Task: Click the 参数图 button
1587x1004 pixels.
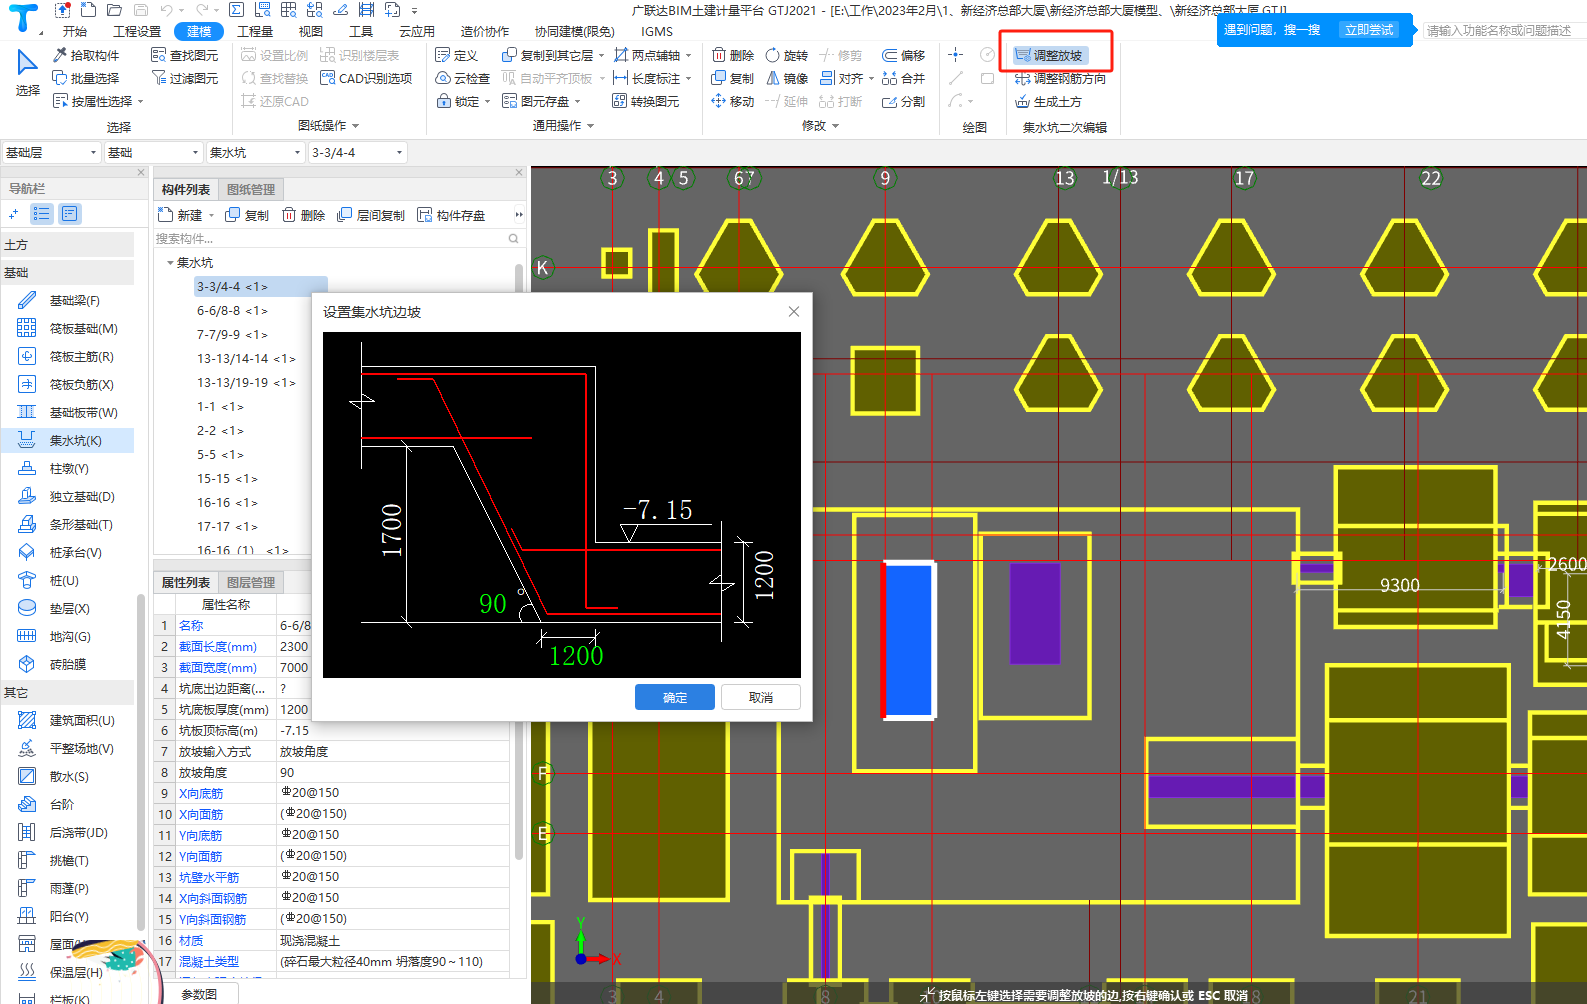Action: (x=199, y=994)
